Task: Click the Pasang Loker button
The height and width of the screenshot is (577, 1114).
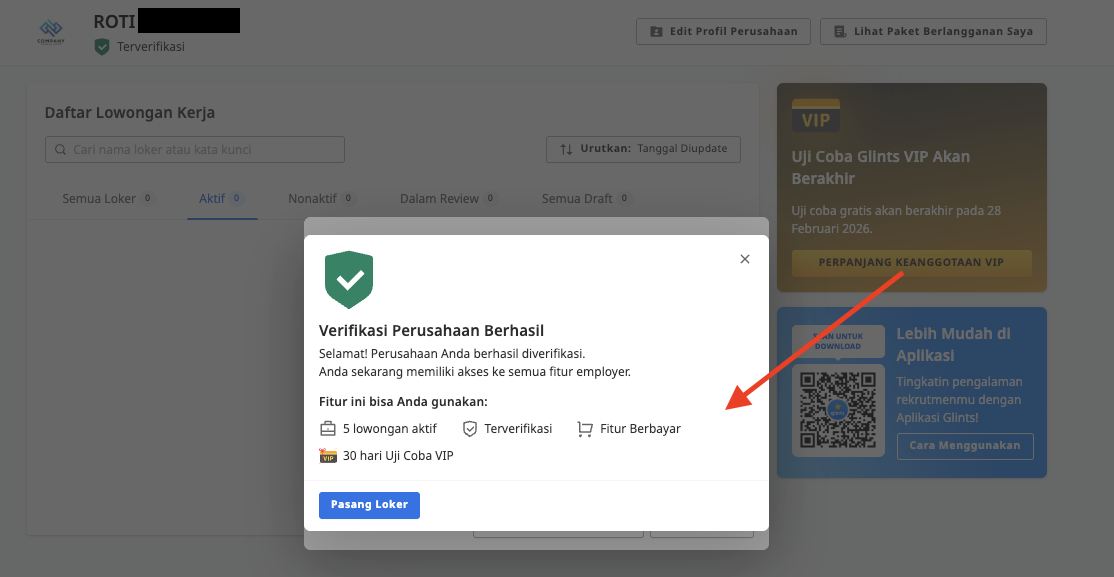Action: pyautogui.click(x=369, y=505)
